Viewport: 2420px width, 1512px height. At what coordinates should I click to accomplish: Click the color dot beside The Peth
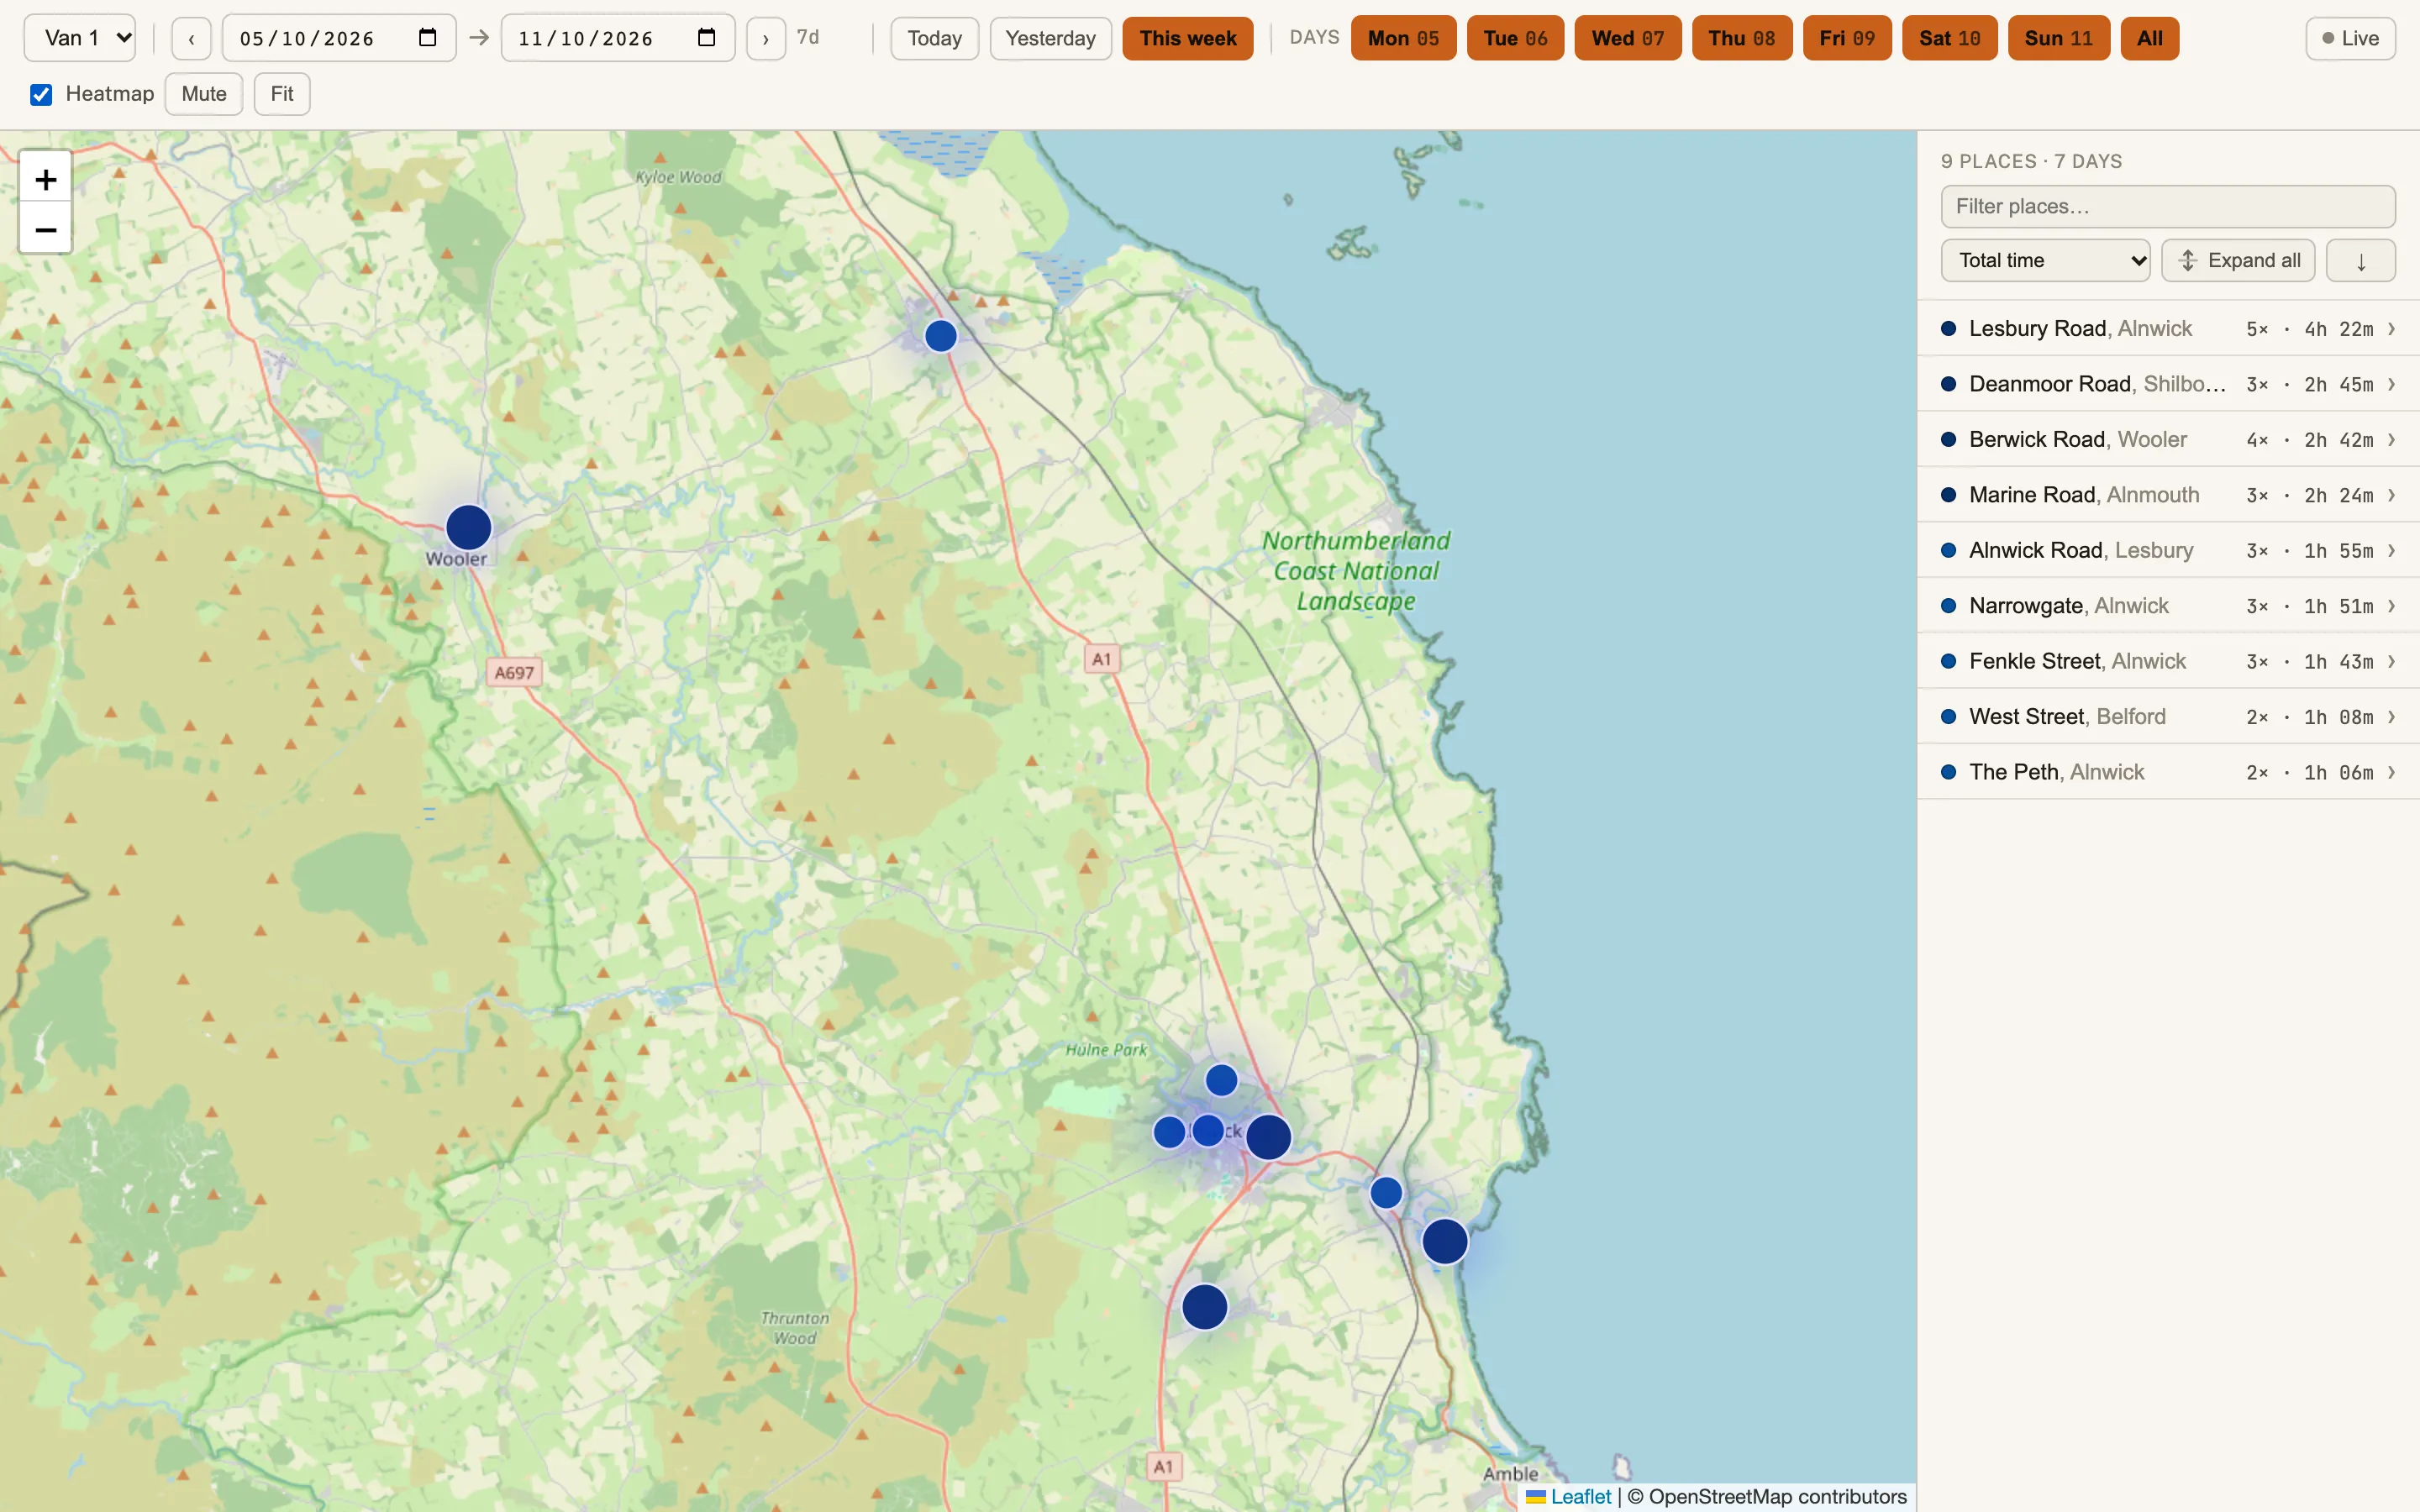tap(1948, 773)
